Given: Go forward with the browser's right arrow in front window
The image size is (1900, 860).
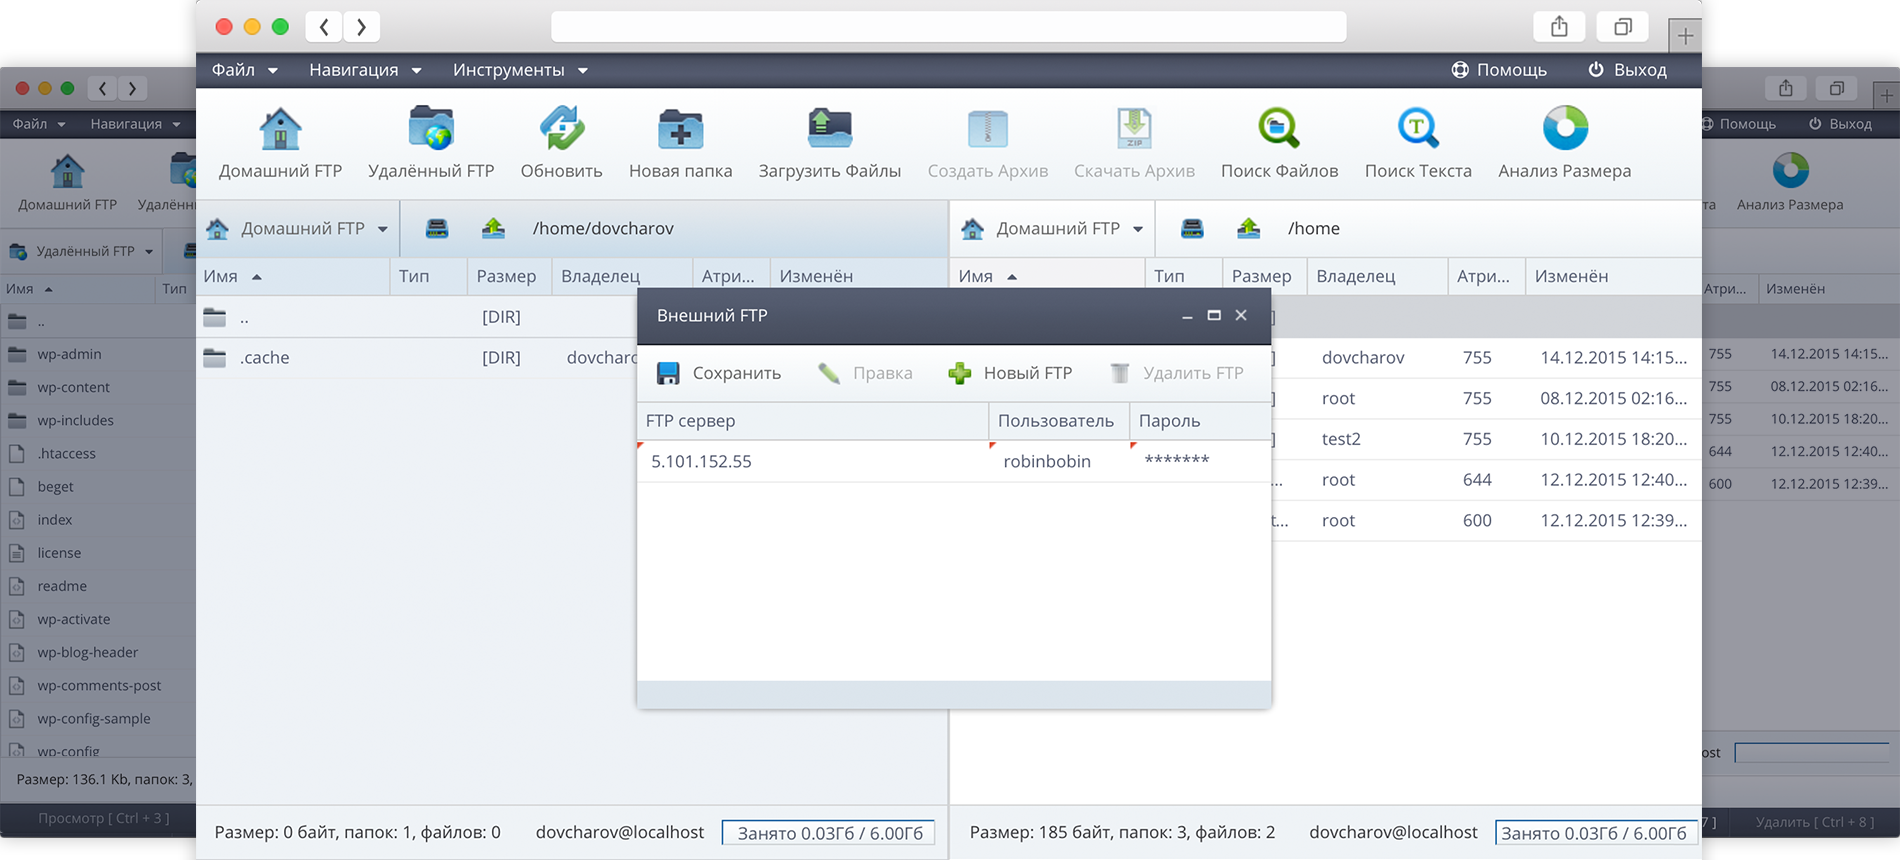Looking at the screenshot, I should pyautogui.click(x=361, y=27).
